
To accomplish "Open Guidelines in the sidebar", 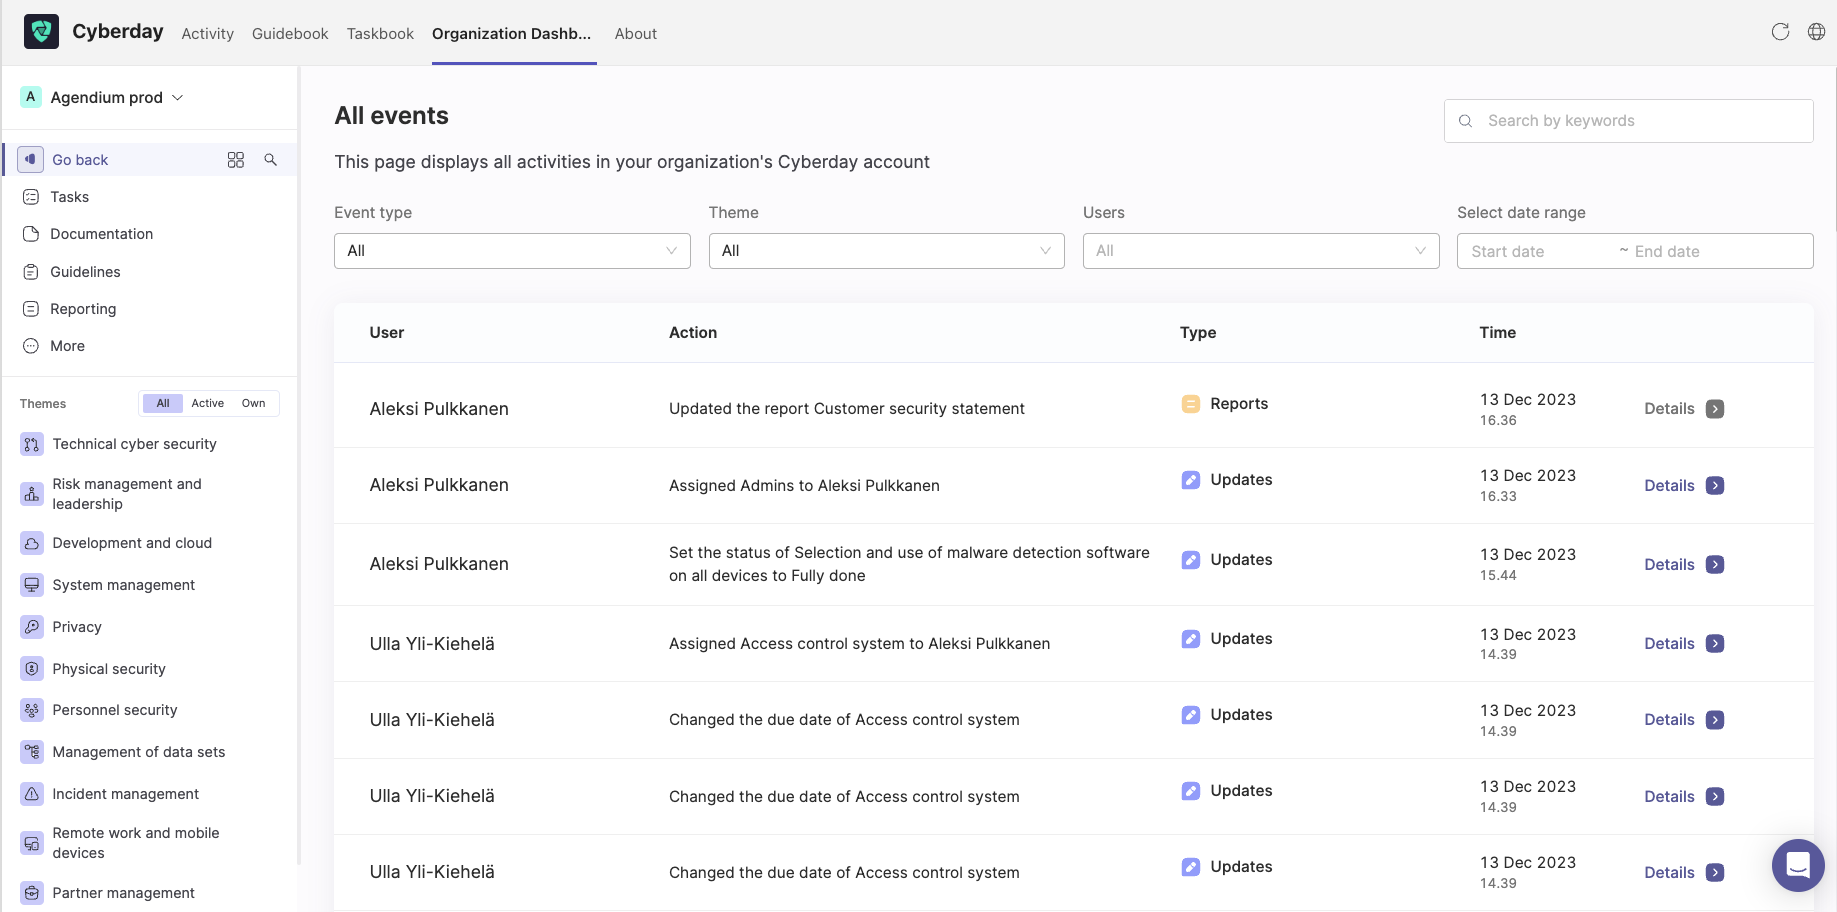I will tap(85, 272).
